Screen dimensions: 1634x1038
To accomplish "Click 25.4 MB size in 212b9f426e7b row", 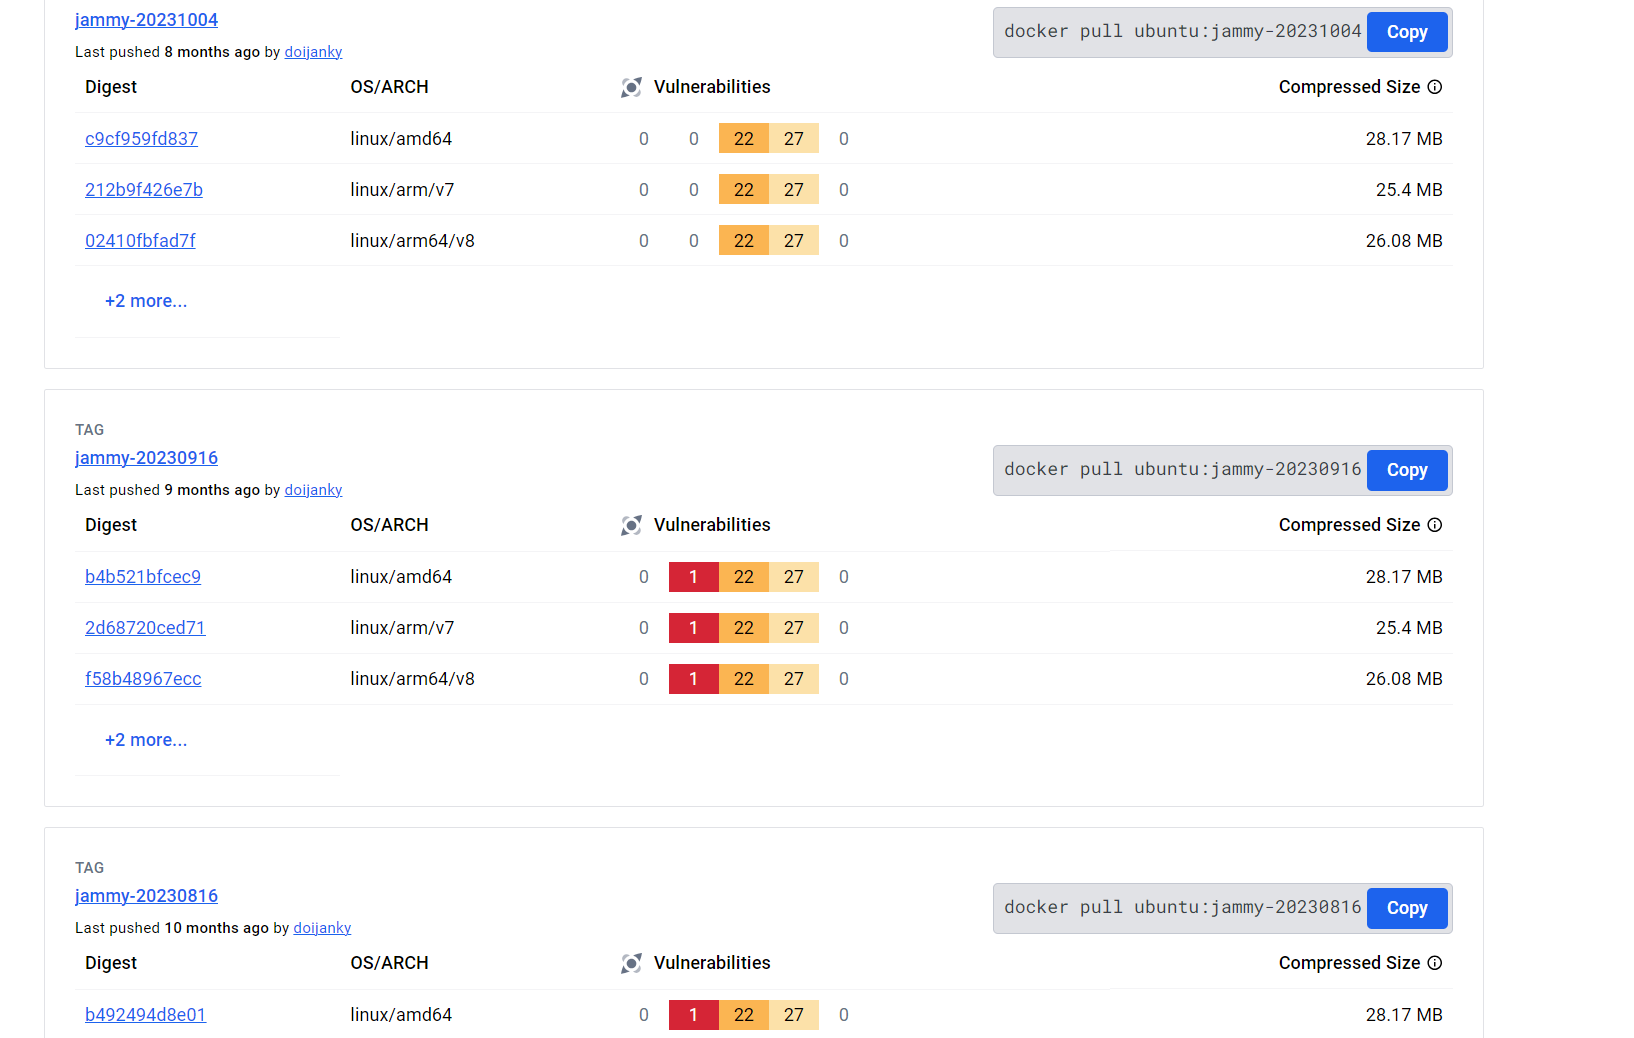I will point(1409,190).
